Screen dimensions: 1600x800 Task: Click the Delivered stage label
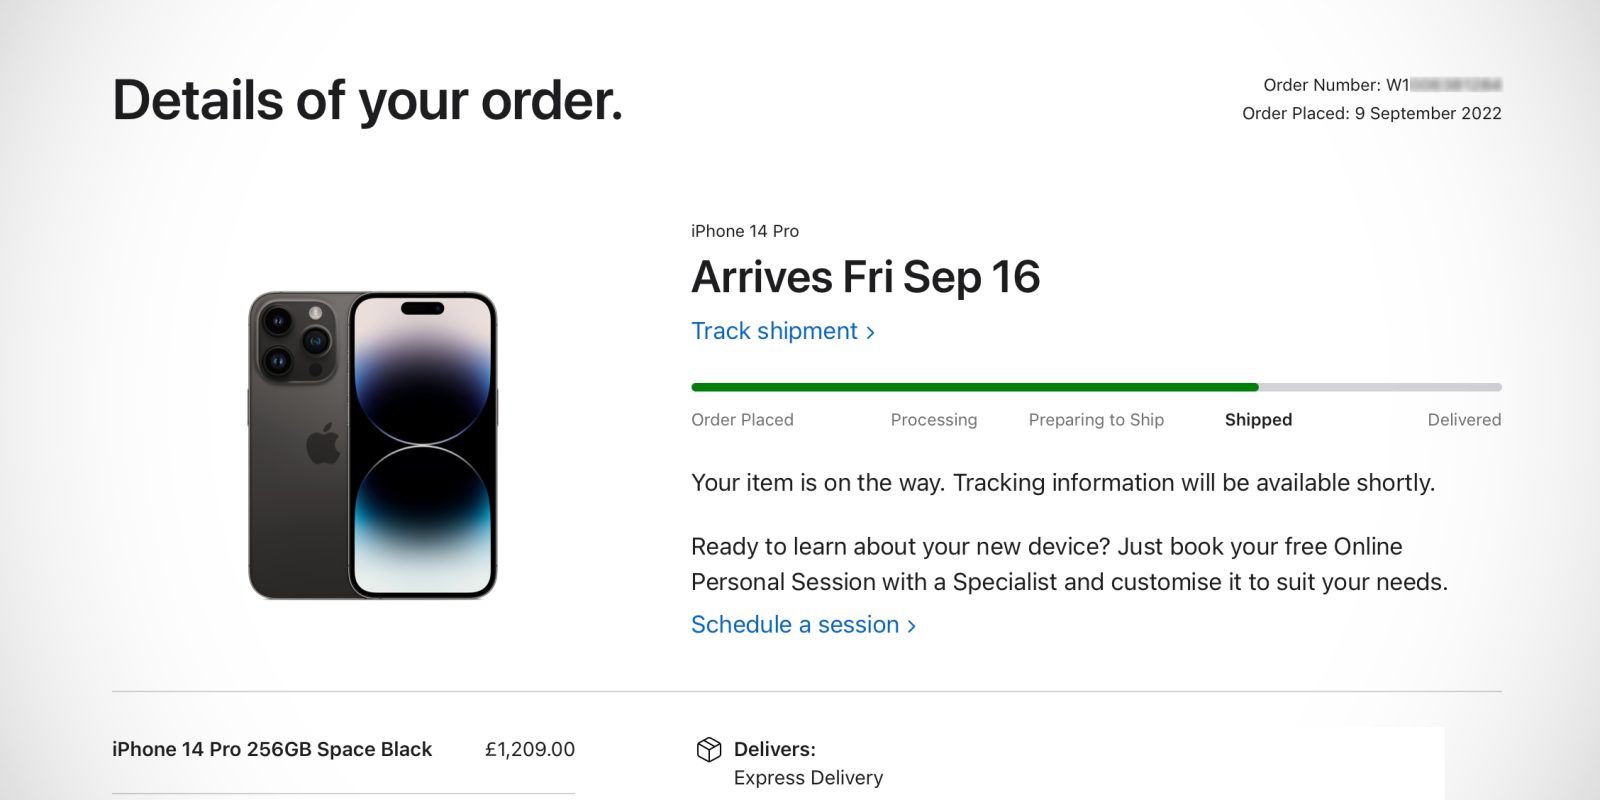tap(1464, 420)
